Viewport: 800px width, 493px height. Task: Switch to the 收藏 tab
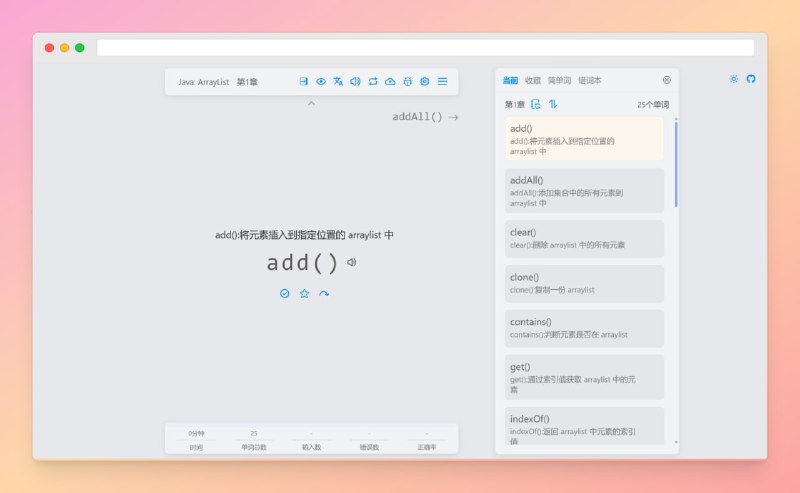(x=533, y=80)
